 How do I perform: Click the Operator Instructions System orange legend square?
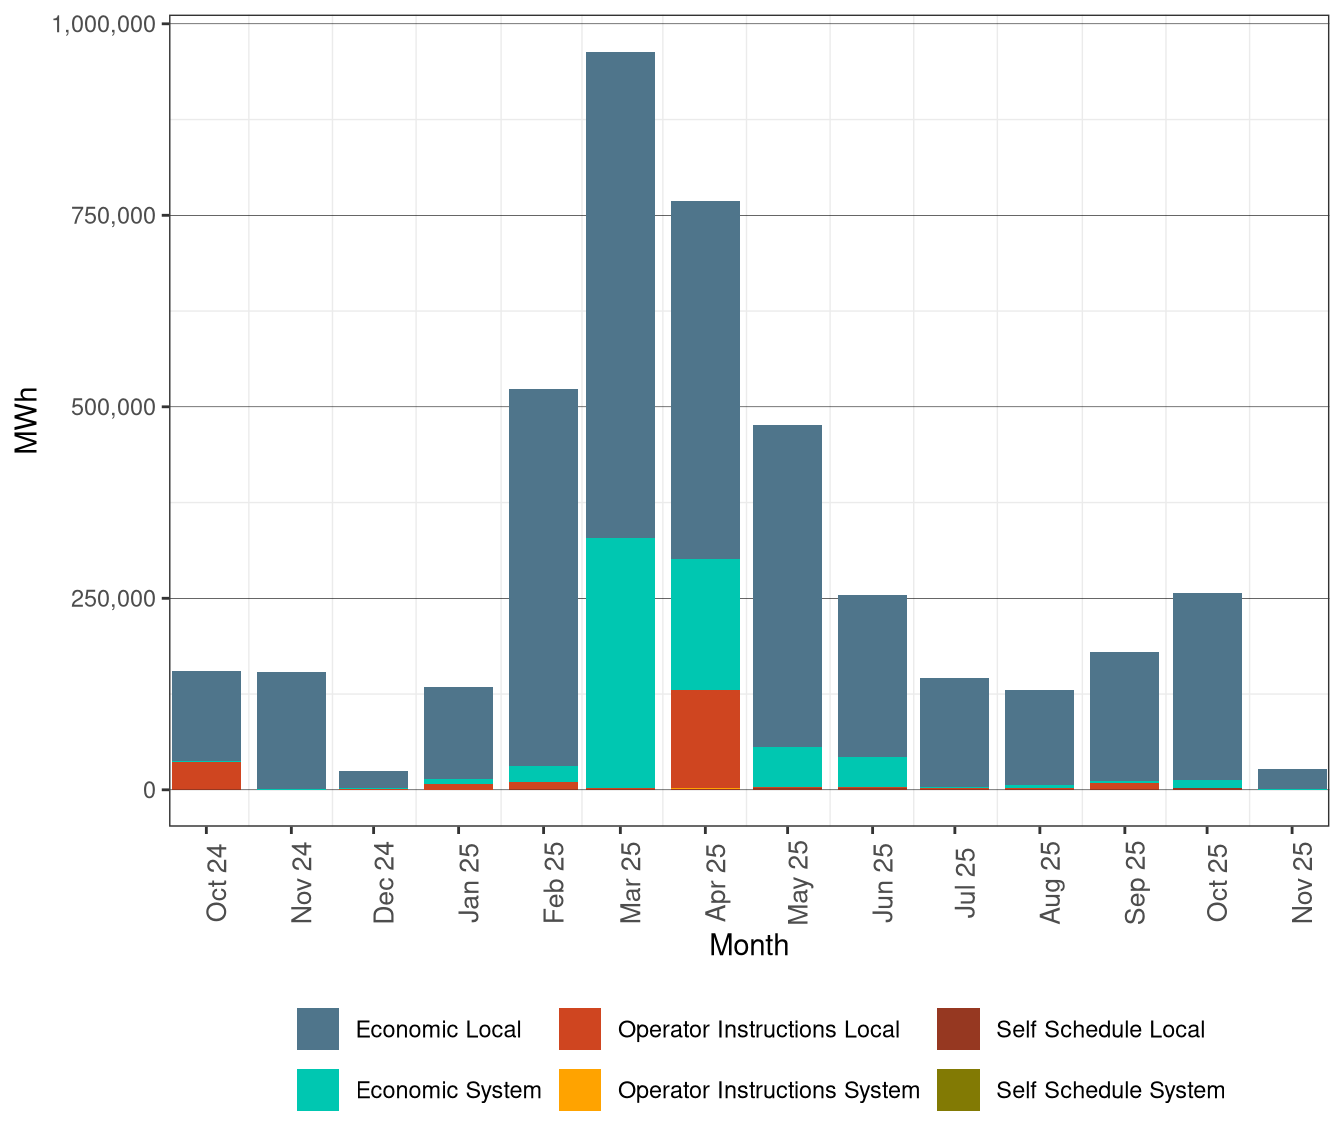582,1091
